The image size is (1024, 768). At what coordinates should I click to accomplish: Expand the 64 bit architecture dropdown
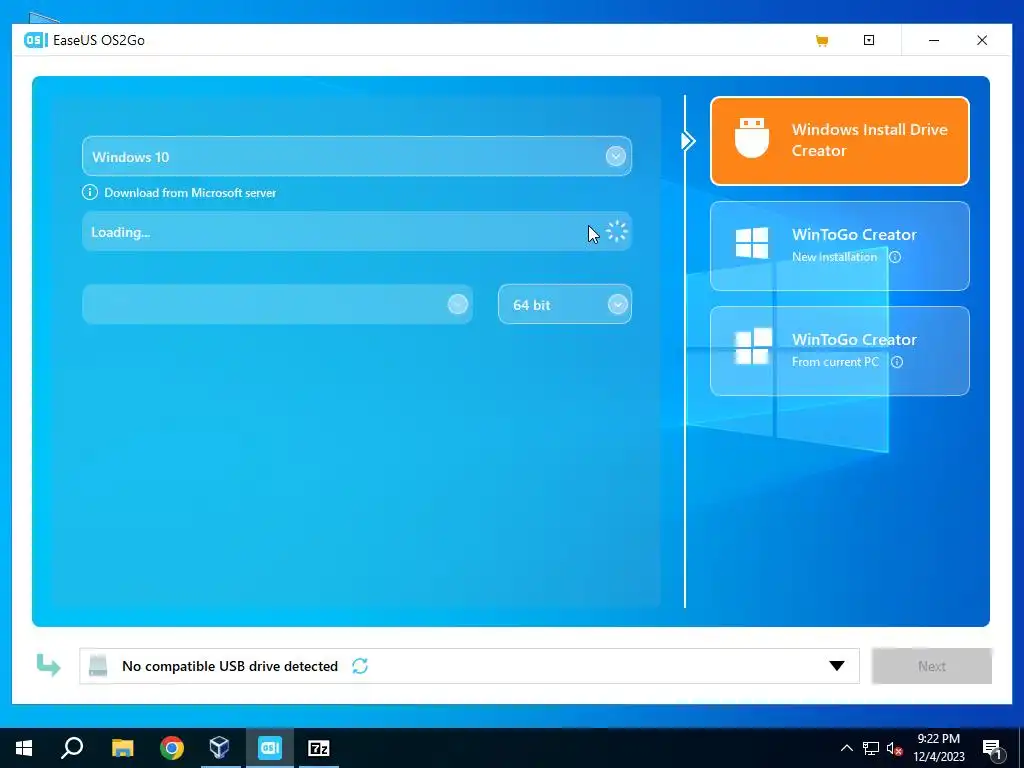564,304
